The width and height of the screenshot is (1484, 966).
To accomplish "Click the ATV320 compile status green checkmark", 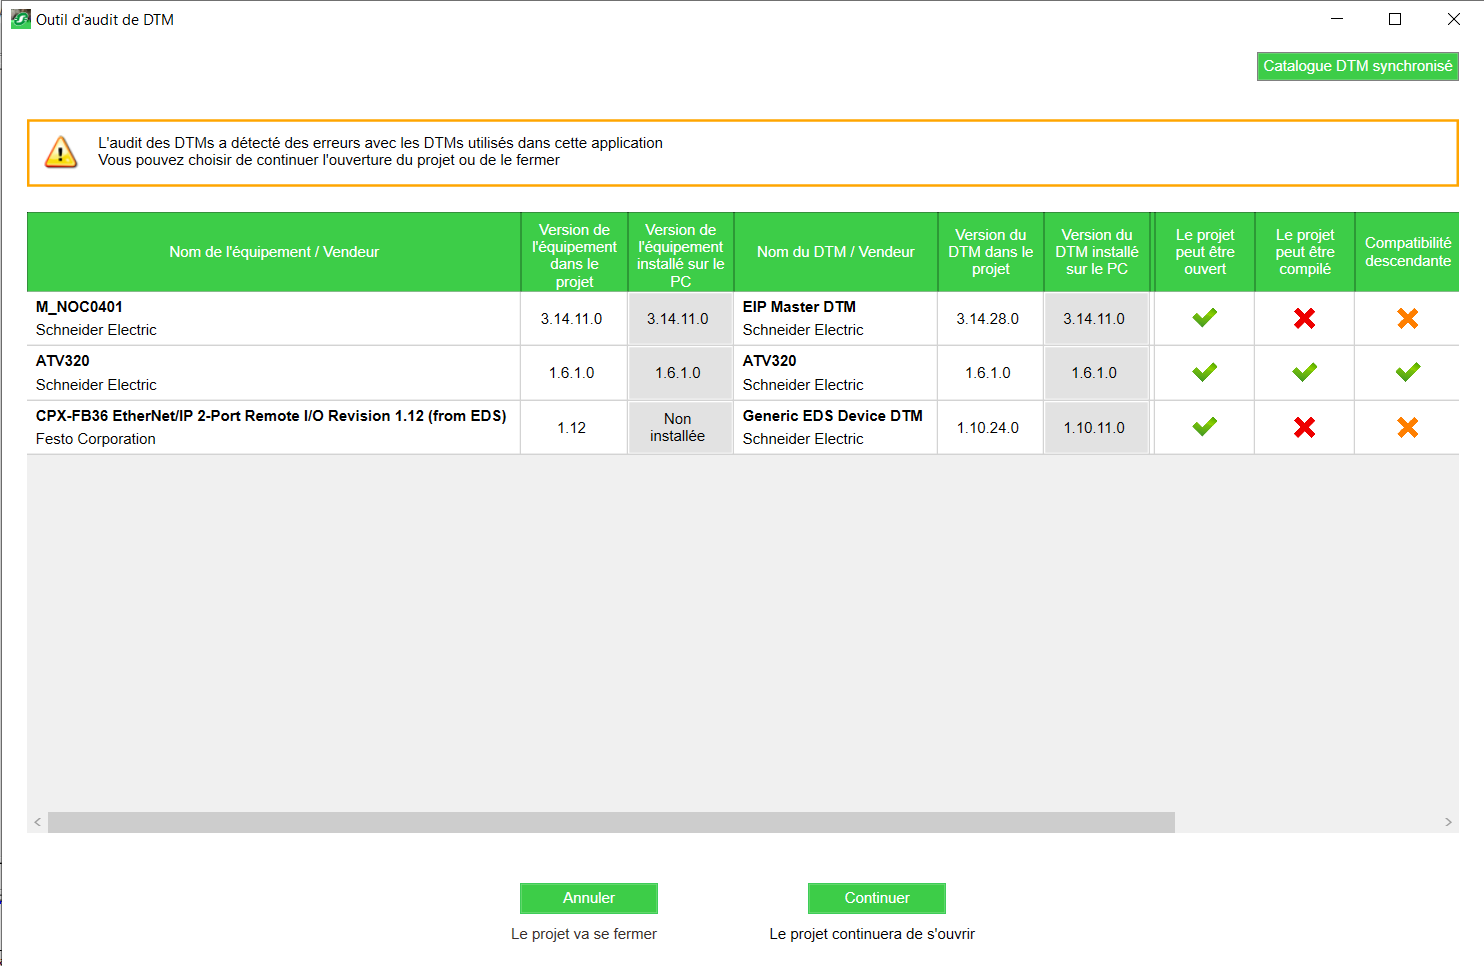I will click(1304, 372).
